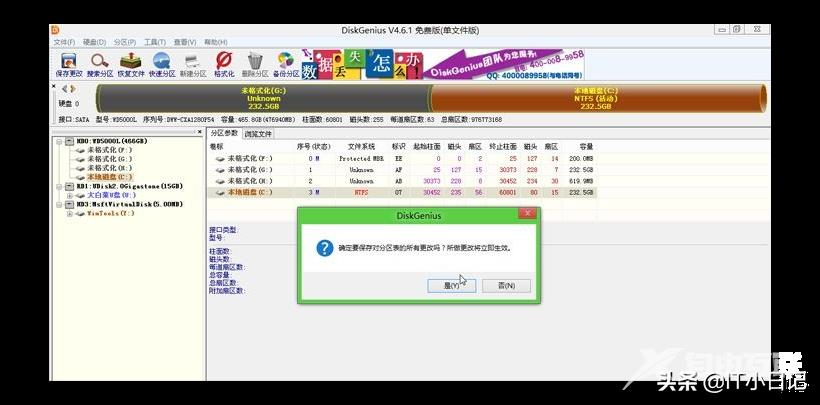The width and height of the screenshot is (820, 405).
Task: Open the 查看(V) menu
Action: pos(185,42)
